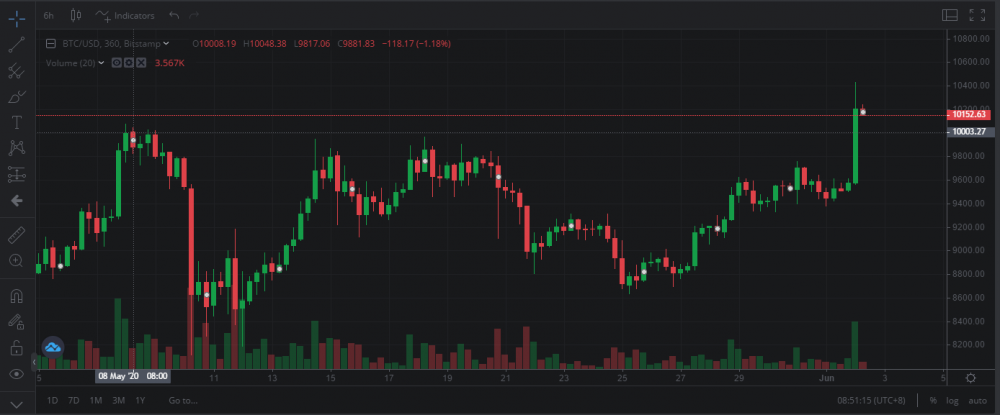Pick the text annotation tool
This screenshot has height=415, width=1000.
tap(17, 122)
